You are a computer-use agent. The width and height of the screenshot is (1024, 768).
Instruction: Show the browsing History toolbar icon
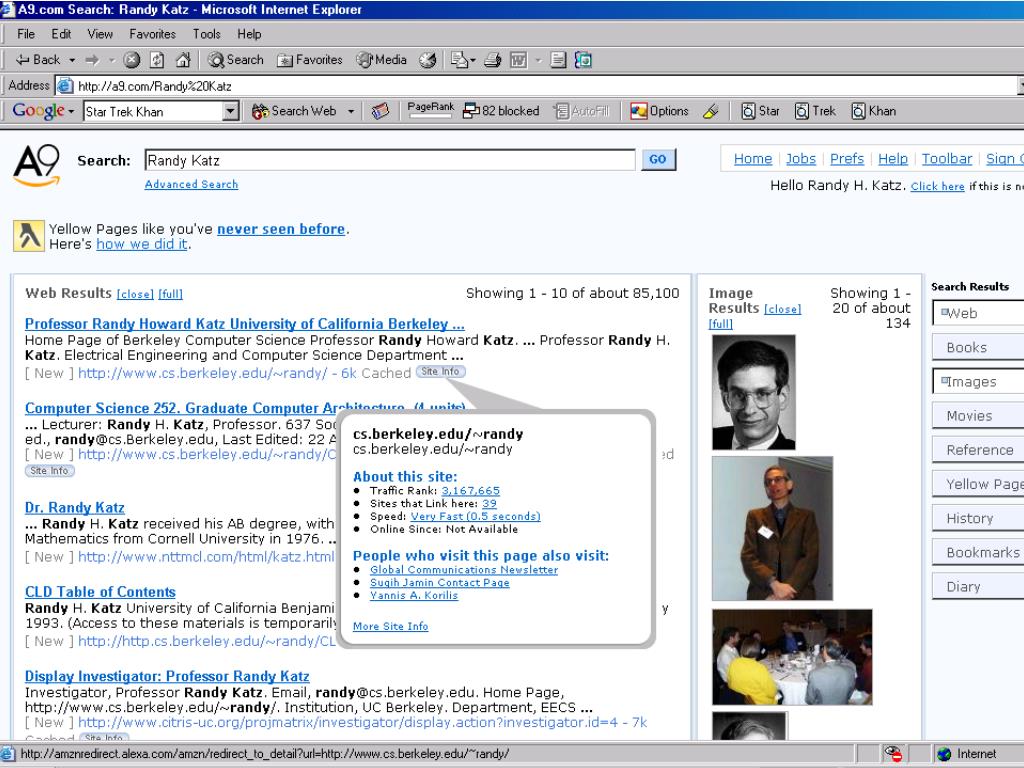pos(428,60)
